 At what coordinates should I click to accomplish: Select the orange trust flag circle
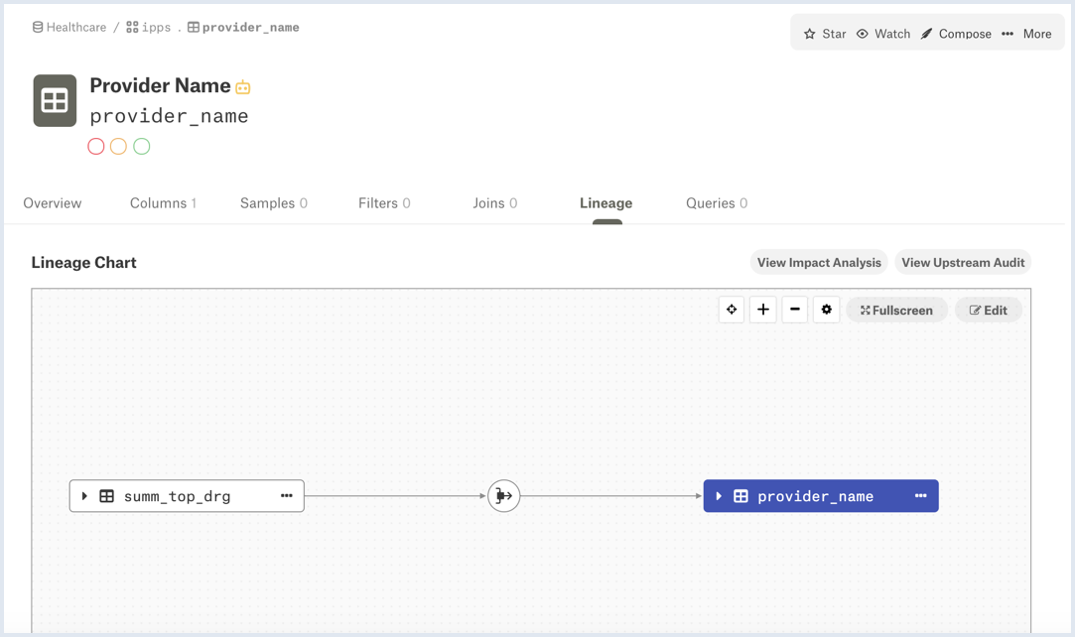point(119,146)
